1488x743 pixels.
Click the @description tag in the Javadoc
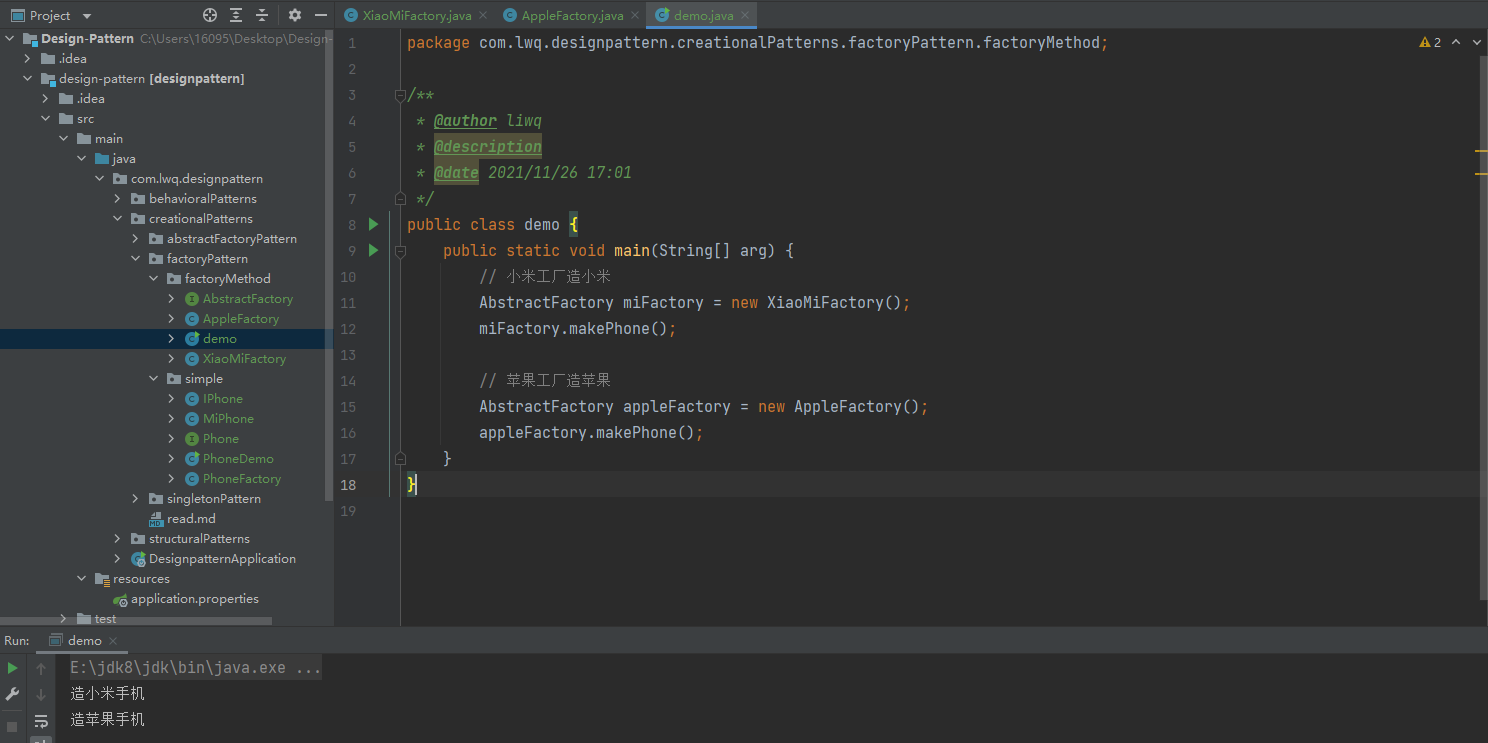point(487,146)
